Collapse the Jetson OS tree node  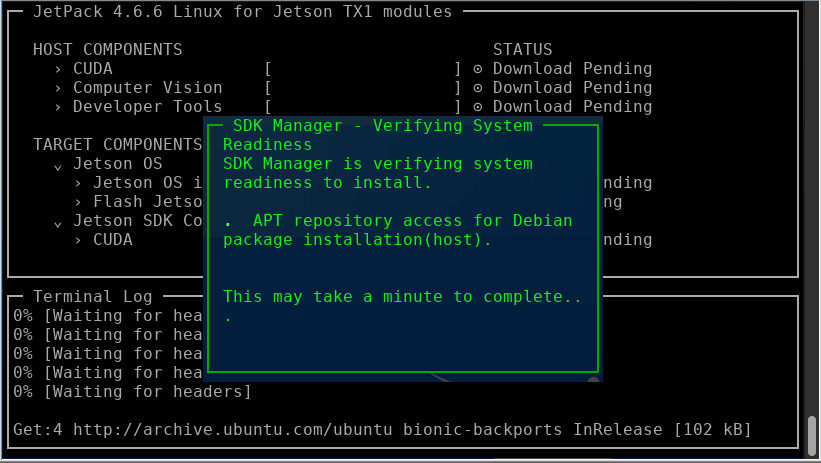click(x=58, y=167)
